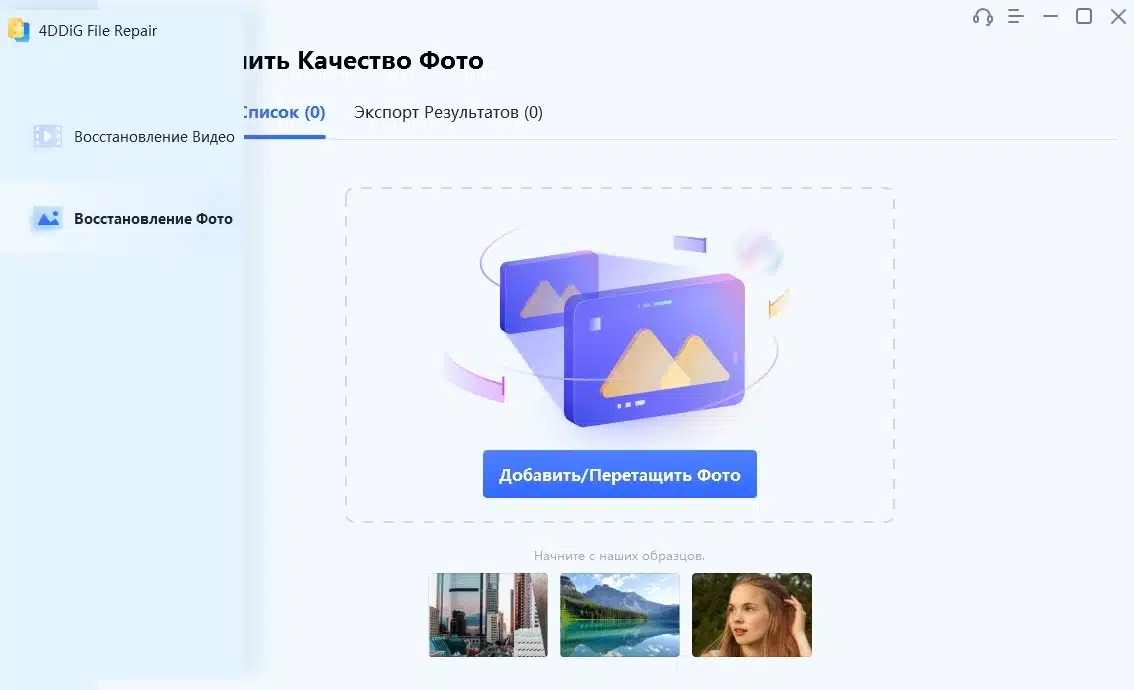
Task: Close the 4DDiG File Repair window
Action: pyautogui.click(x=1118, y=17)
